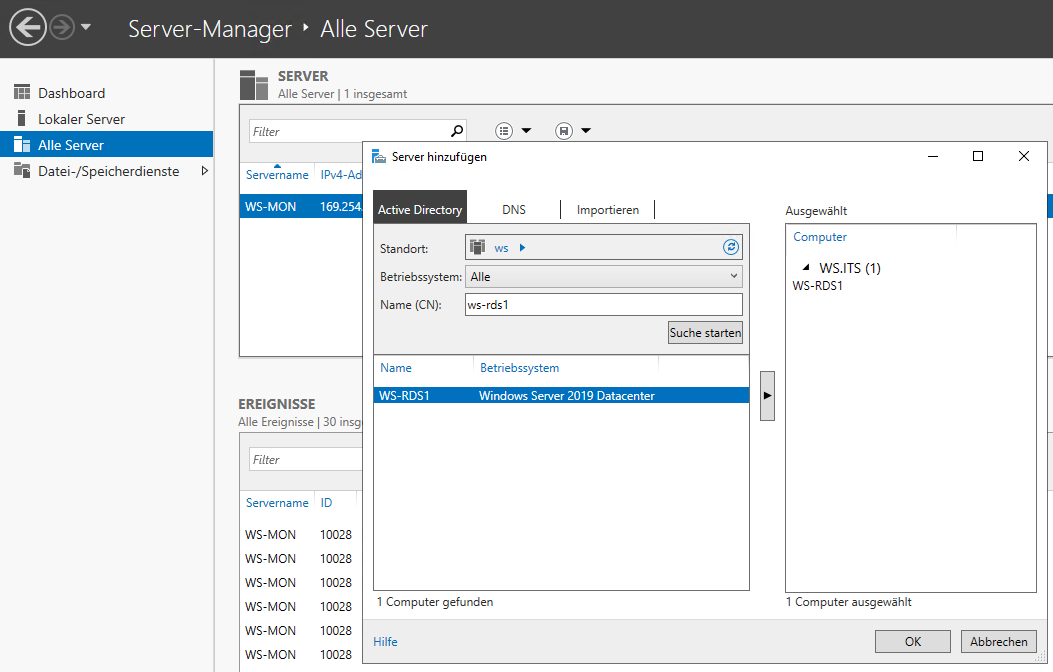Open the navigation history dropdown arrow

85,28
